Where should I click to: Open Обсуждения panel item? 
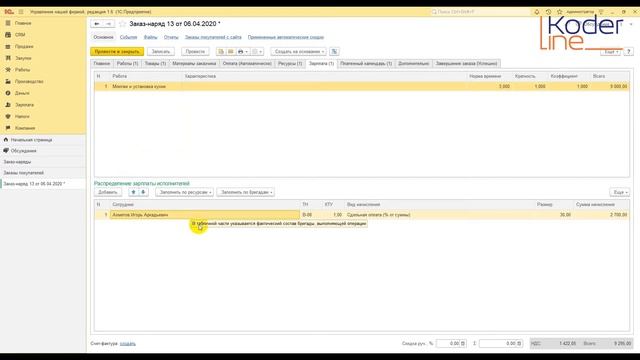[x=23, y=151]
